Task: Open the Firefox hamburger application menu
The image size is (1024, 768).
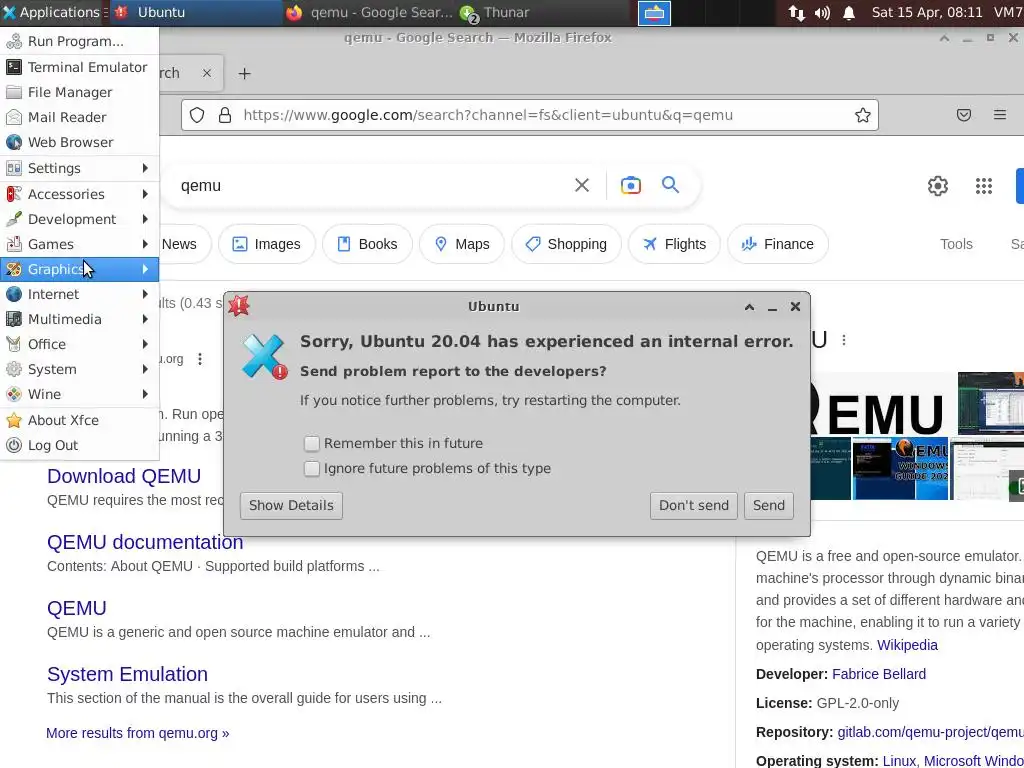Action: point(999,116)
